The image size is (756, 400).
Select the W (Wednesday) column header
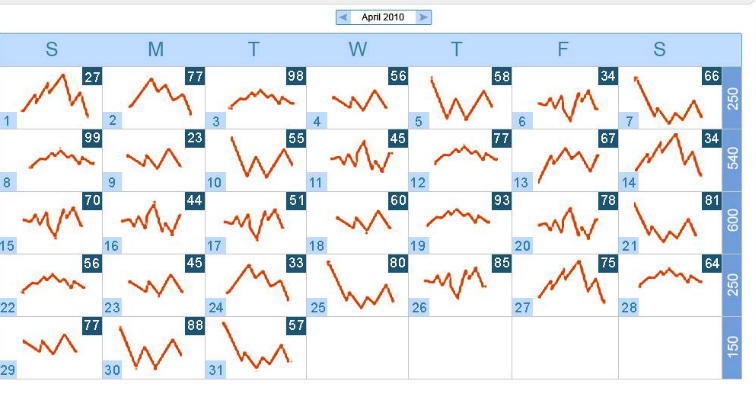(359, 50)
